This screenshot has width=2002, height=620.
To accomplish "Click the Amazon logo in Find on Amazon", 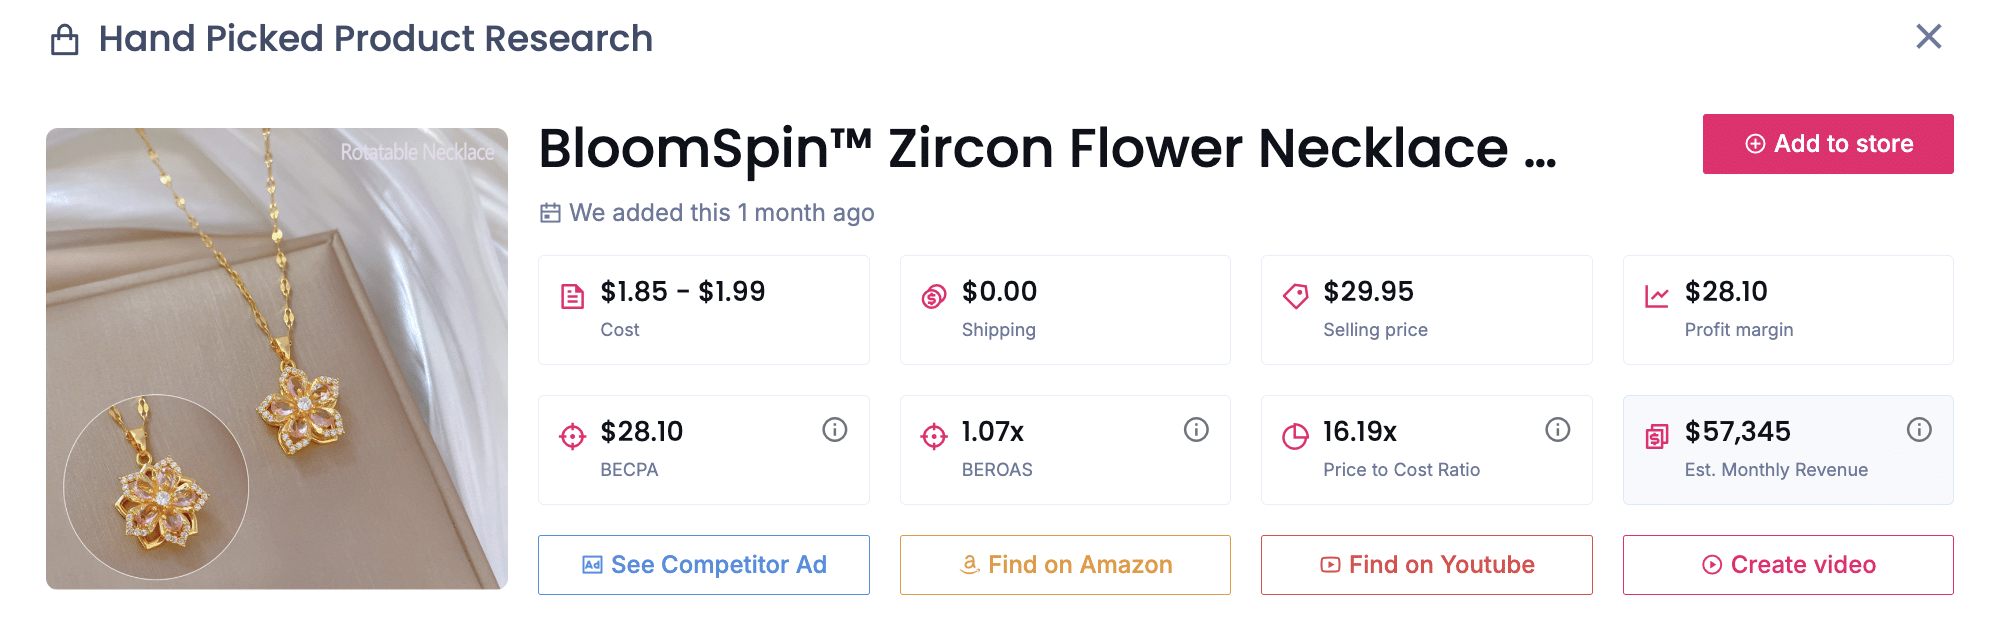I will point(968,564).
